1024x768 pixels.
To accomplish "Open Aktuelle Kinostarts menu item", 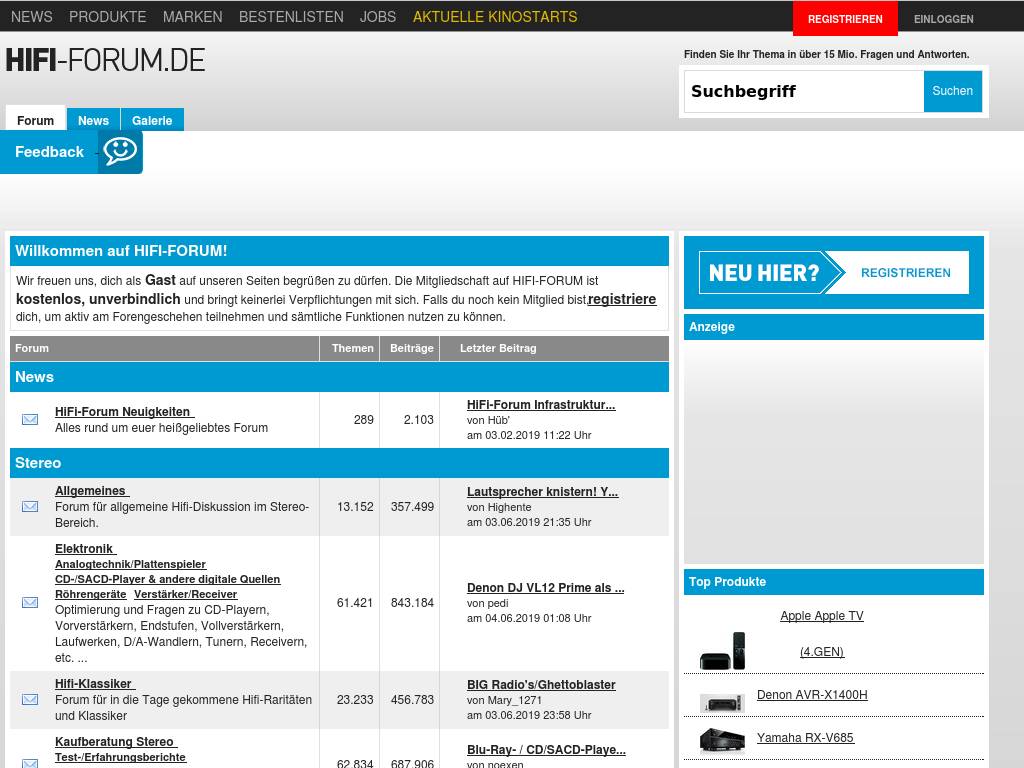I will (x=495, y=17).
